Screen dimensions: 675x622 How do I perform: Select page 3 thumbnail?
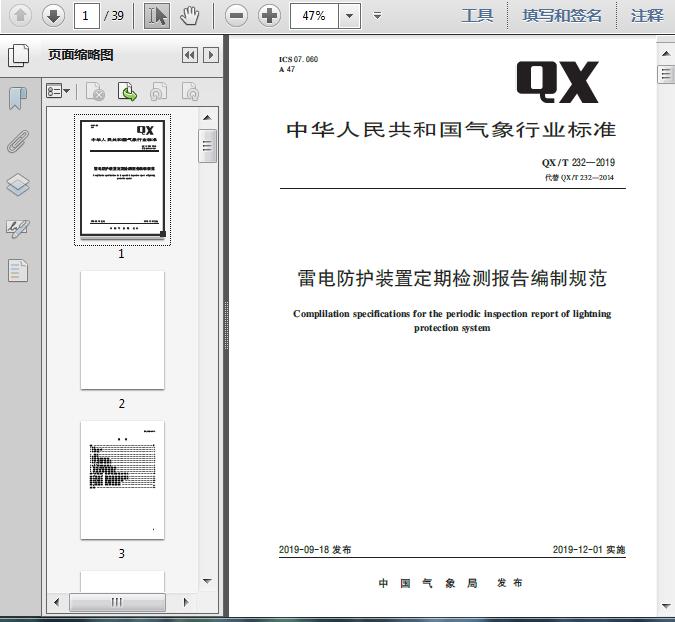[122, 480]
